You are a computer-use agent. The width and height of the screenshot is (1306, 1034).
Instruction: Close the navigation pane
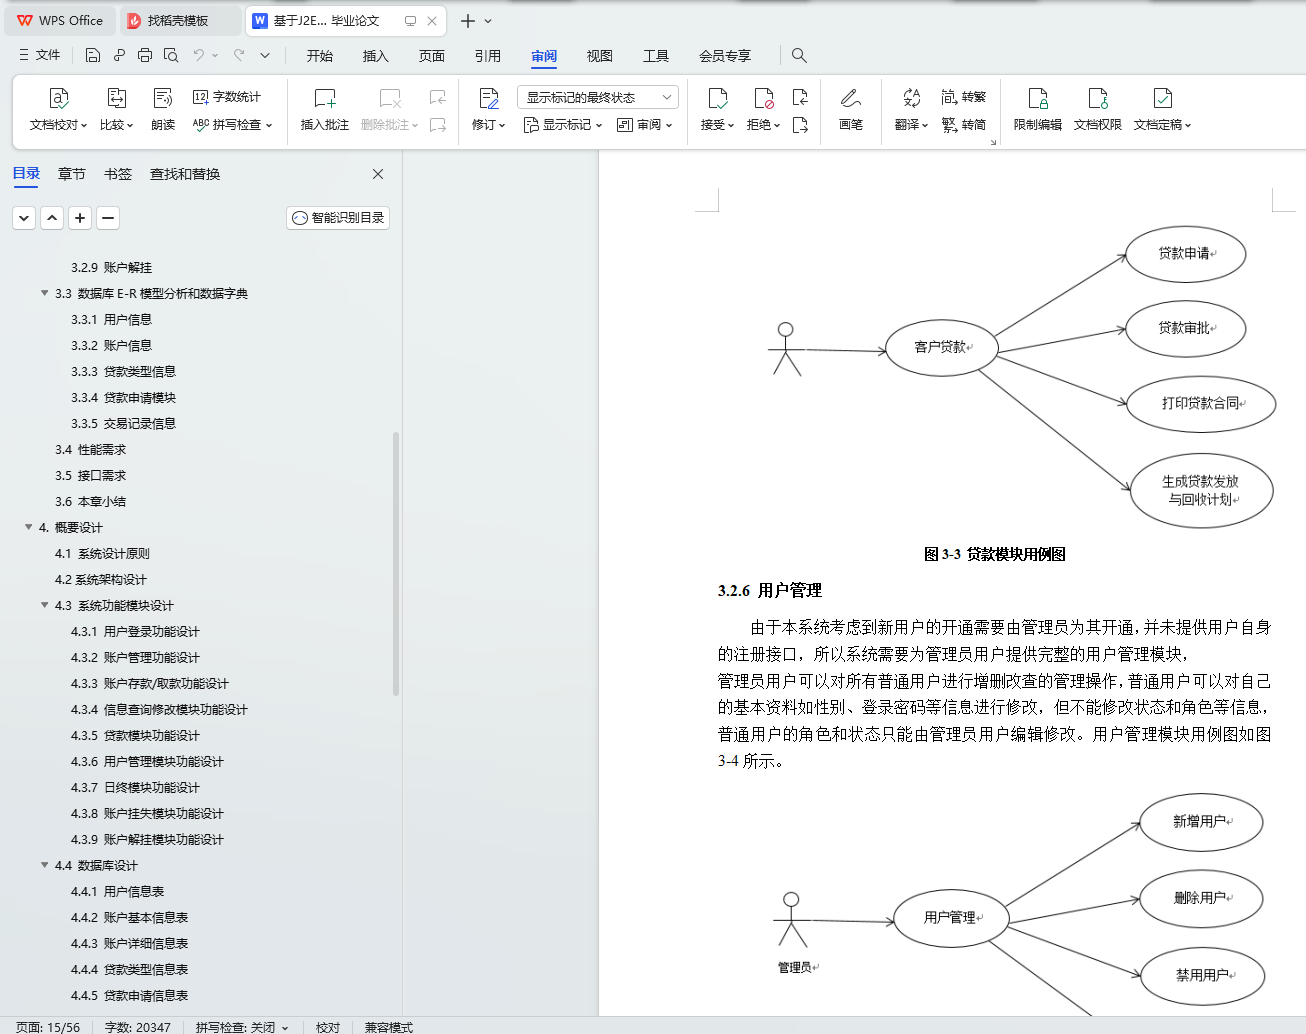coord(378,174)
